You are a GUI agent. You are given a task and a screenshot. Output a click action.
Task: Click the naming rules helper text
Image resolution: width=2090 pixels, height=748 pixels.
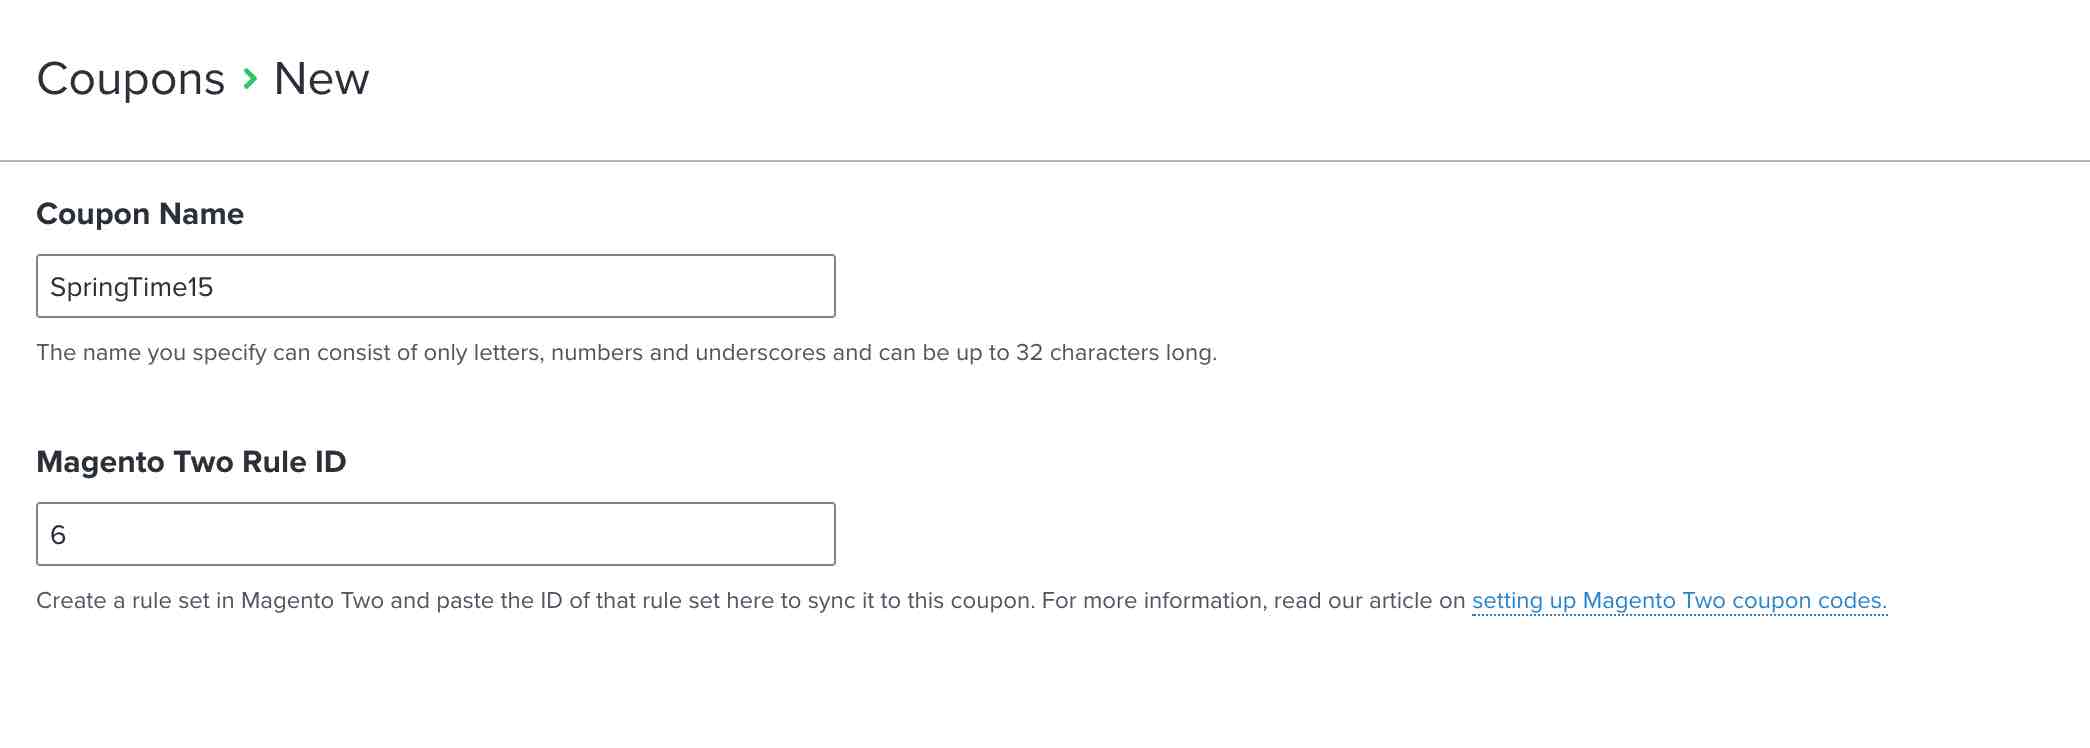tap(627, 352)
